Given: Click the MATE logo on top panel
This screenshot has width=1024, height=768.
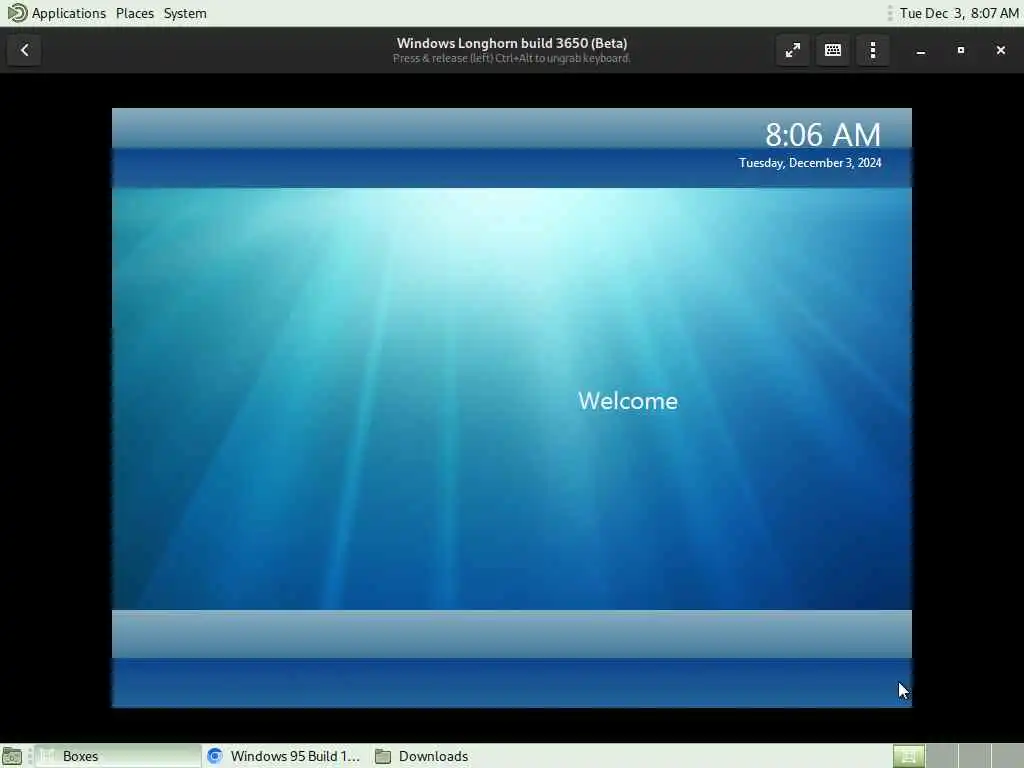Looking at the screenshot, I should (17, 13).
